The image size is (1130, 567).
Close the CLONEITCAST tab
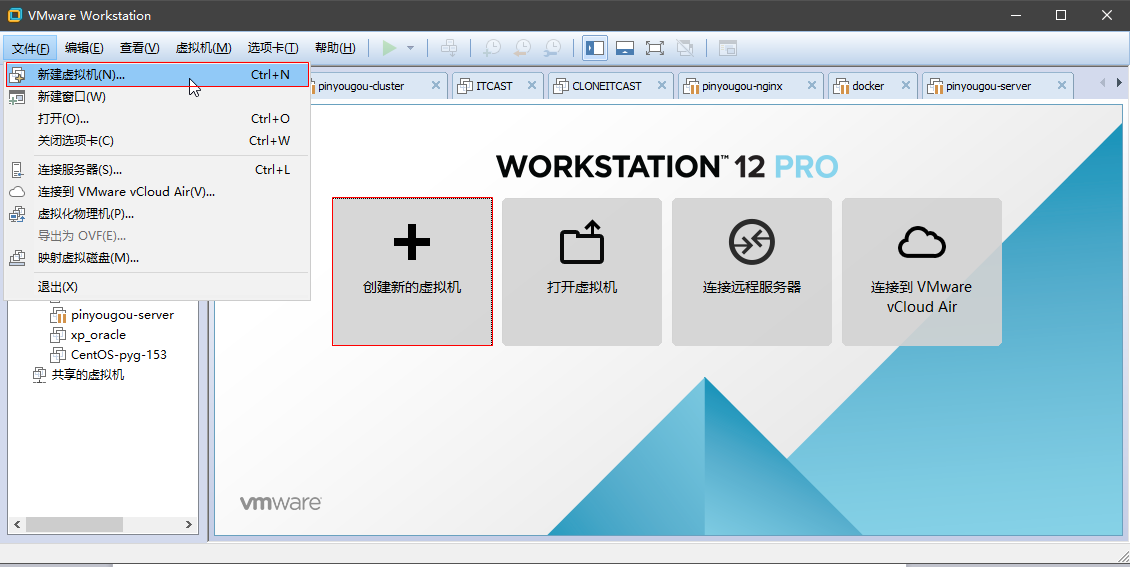point(660,85)
